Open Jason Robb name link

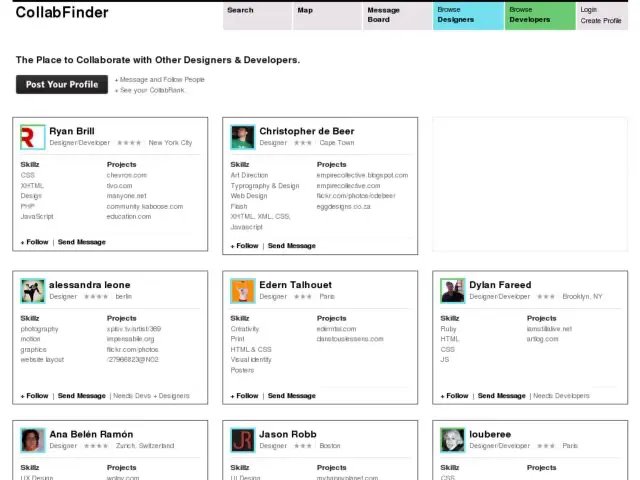coord(288,434)
